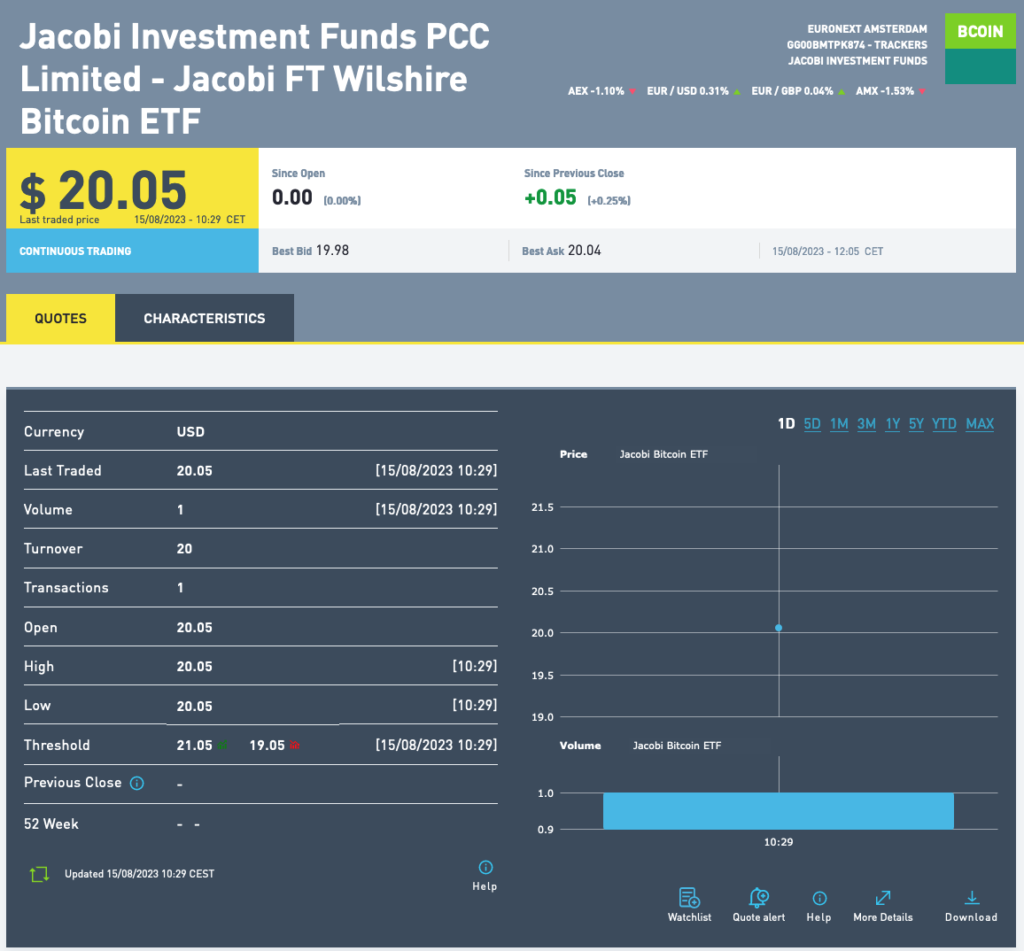Open Help icon under quotes table
Screen dimensions: 1024x951
click(485, 867)
